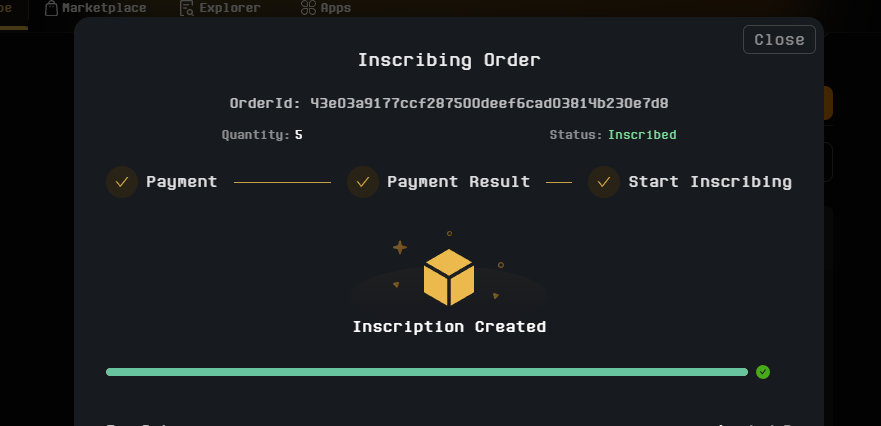Switch to the Explorer tab
881x426 pixels.
[x=229, y=8]
